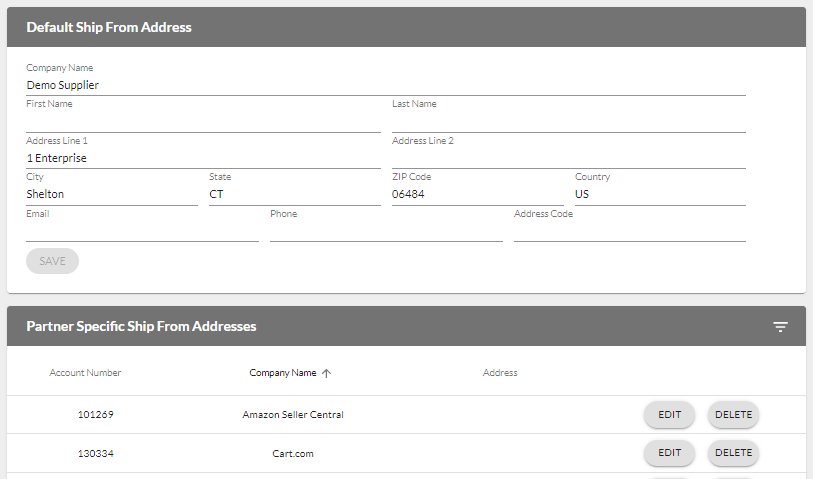813x479 pixels.
Task: Open the filter icon in Partner Specific header
Action: click(780, 327)
